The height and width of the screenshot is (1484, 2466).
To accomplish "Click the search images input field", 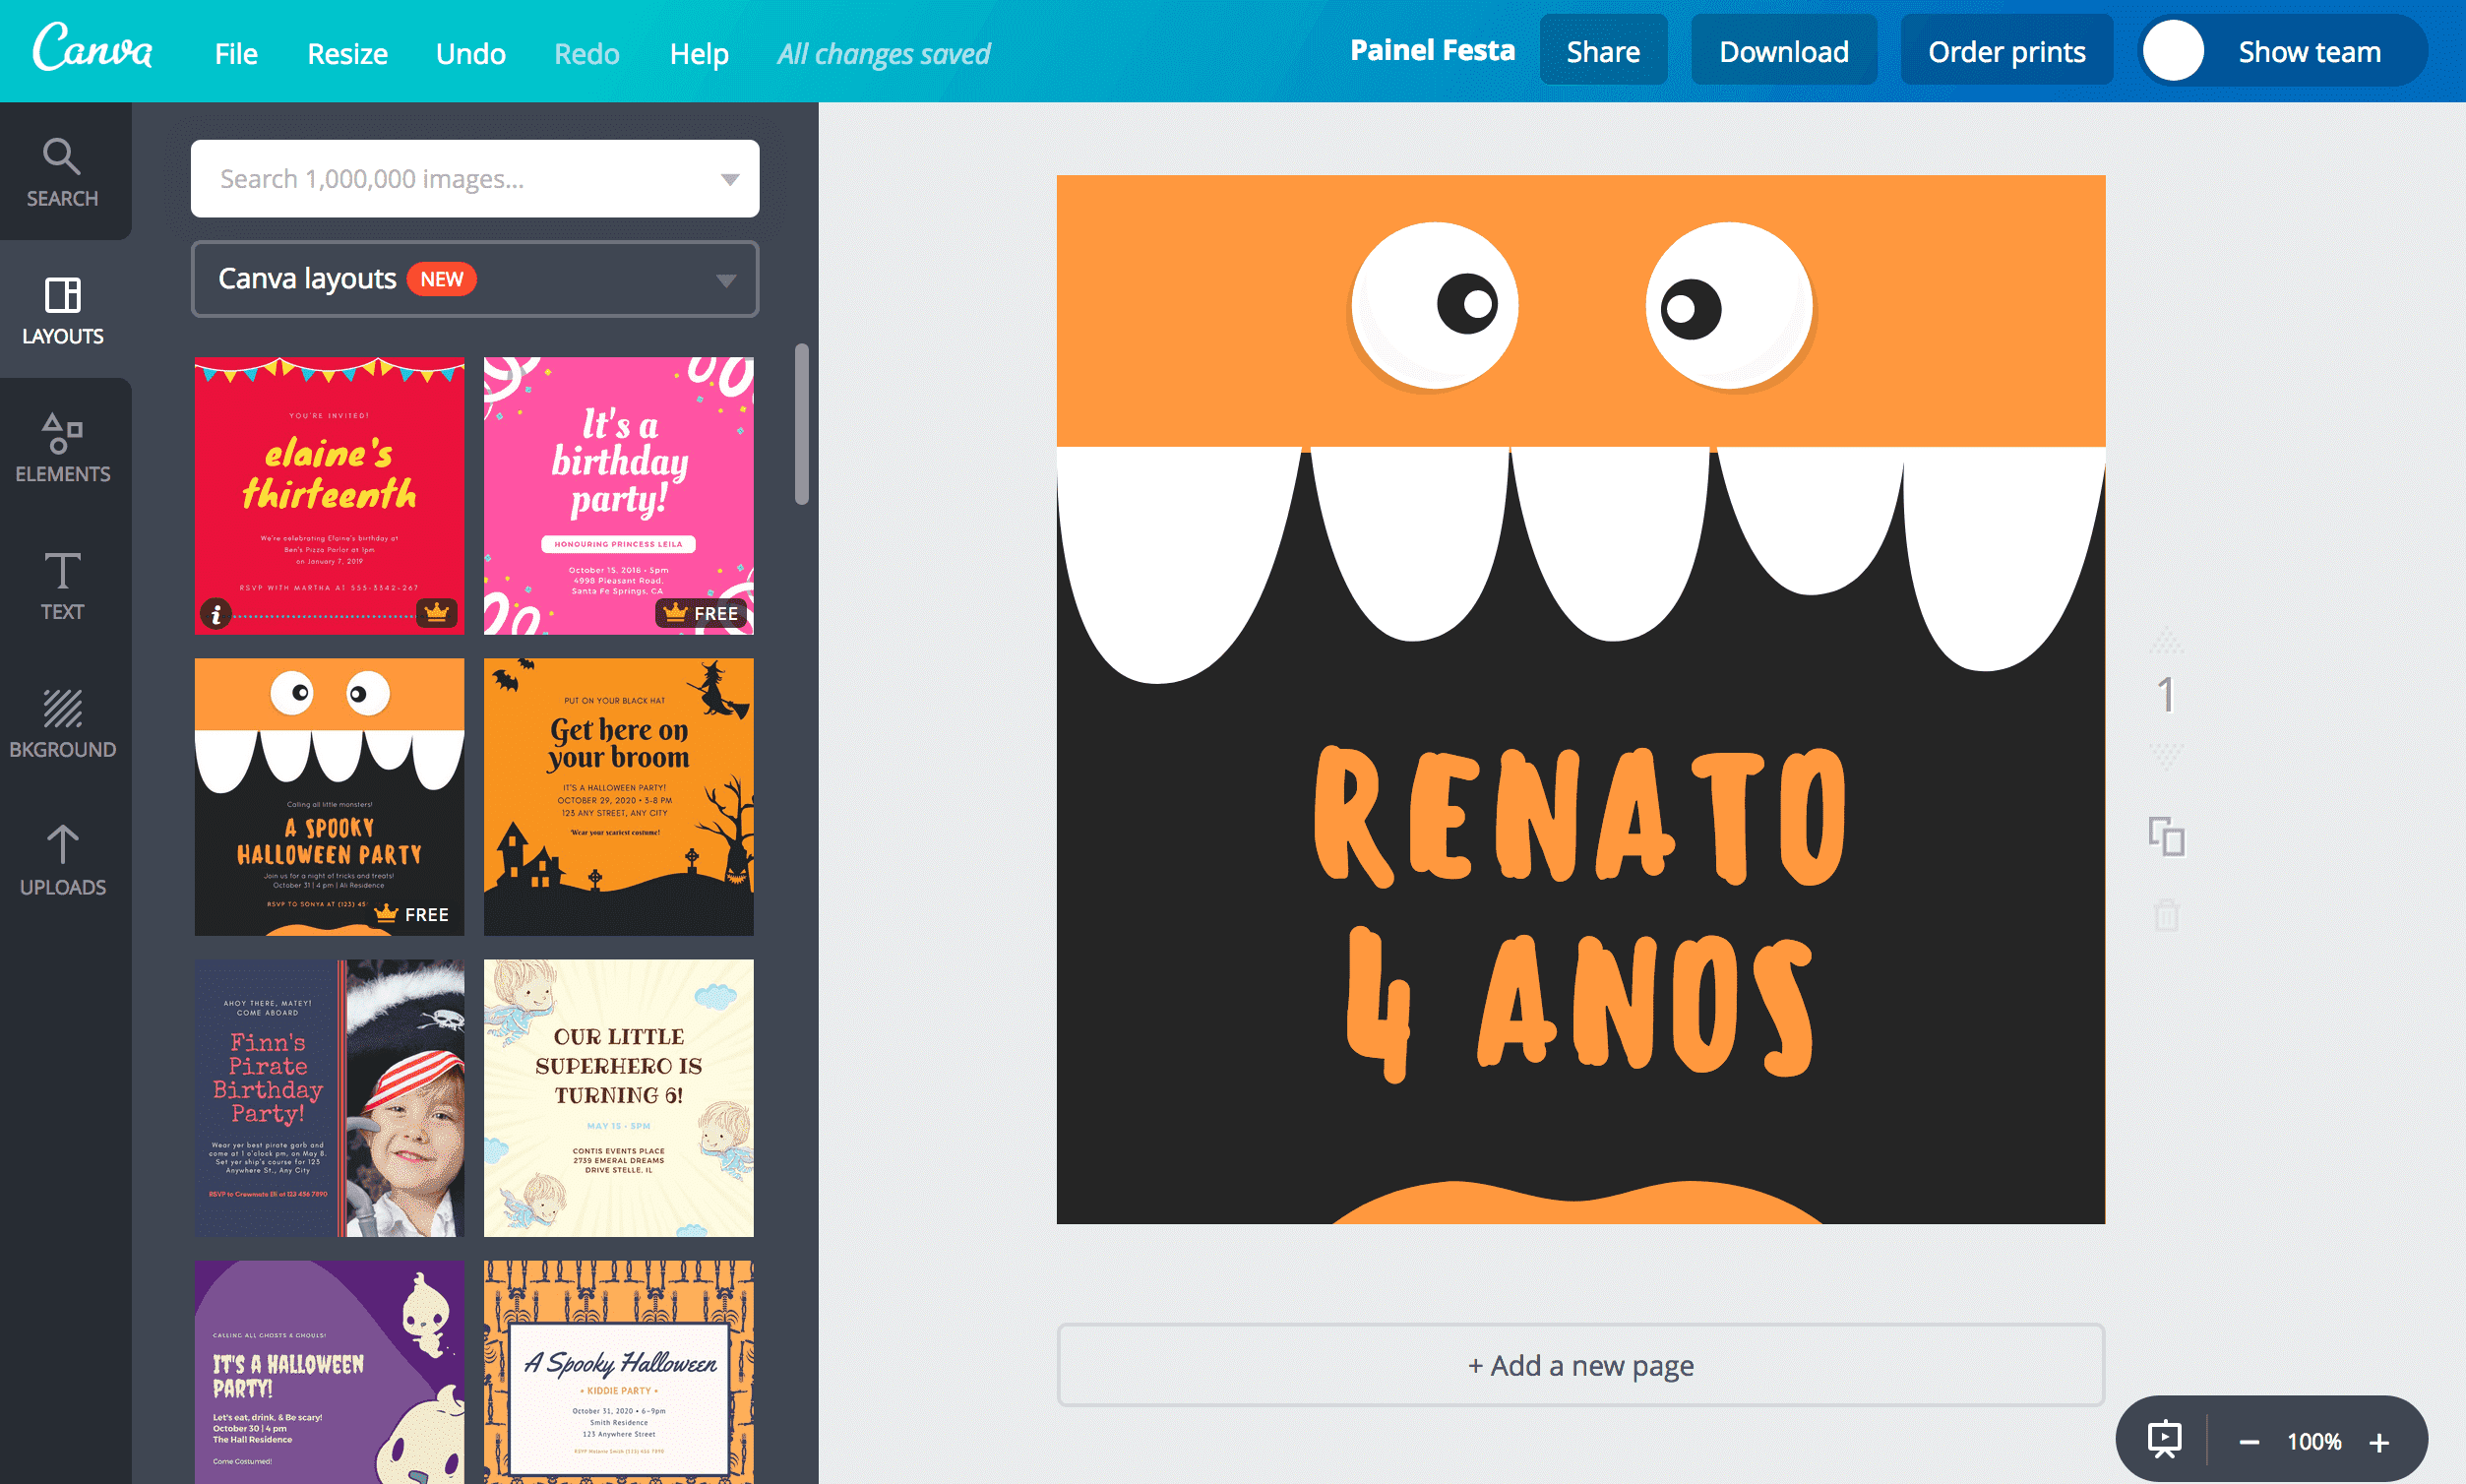I will click(x=475, y=179).
